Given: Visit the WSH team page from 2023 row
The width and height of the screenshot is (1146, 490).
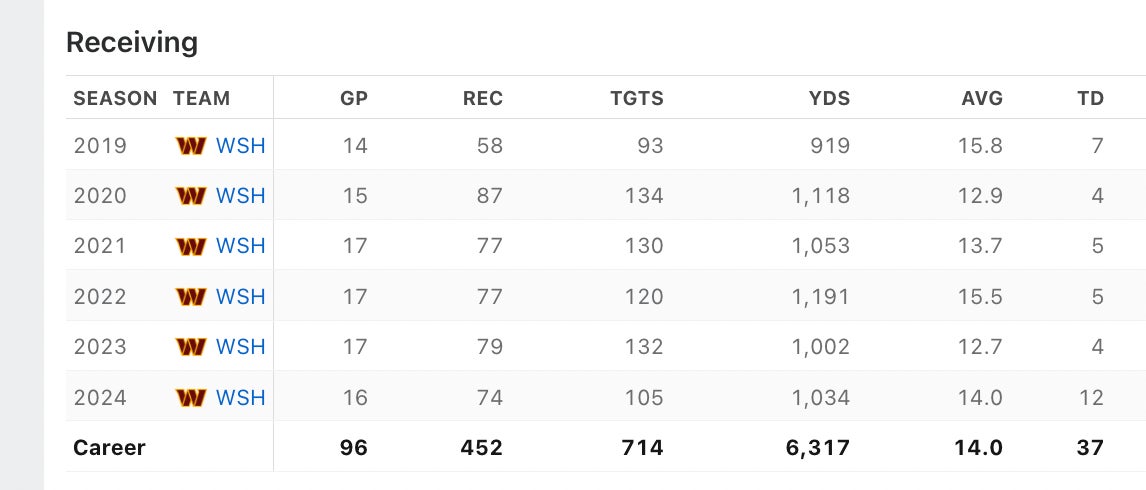Looking at the screenshot, I should pyautogui.click(x=241, y=347).
